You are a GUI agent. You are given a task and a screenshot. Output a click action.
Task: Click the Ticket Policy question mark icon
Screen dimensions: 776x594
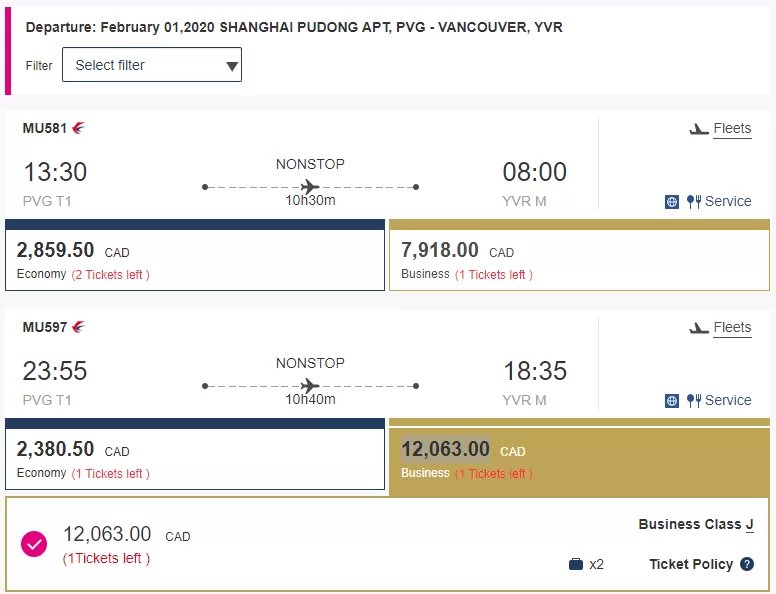coord(747,564)
